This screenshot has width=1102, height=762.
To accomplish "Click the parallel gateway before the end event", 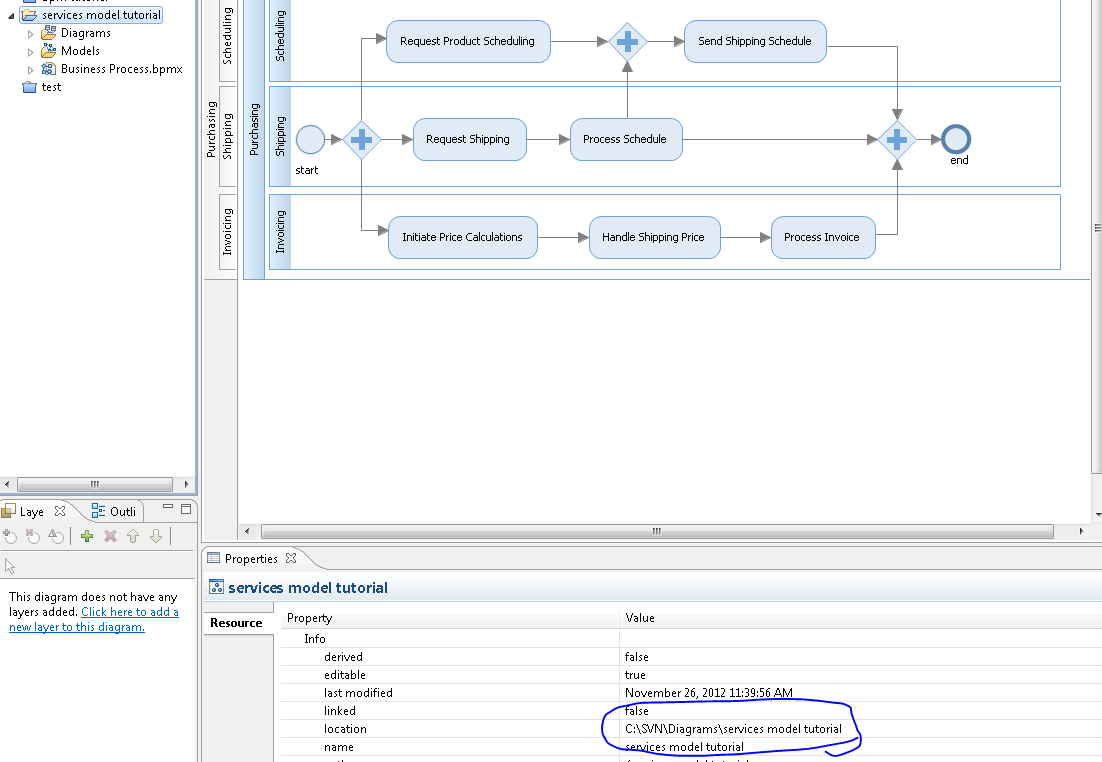I will [x=897, y=140].
